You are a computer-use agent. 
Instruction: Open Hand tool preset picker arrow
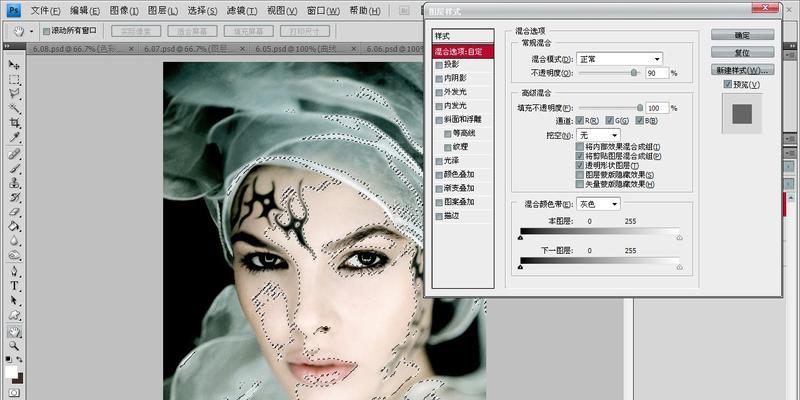[31, 32]
